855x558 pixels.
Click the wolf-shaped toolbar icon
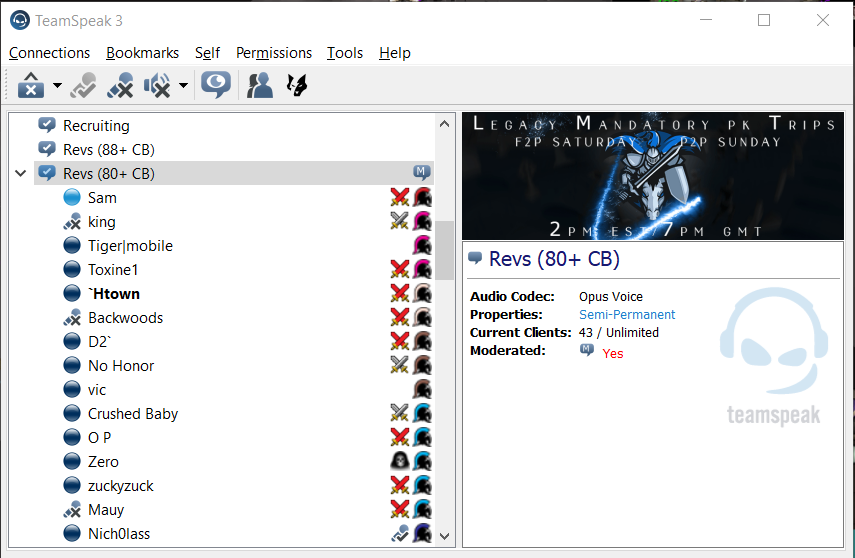click(297, 86)
